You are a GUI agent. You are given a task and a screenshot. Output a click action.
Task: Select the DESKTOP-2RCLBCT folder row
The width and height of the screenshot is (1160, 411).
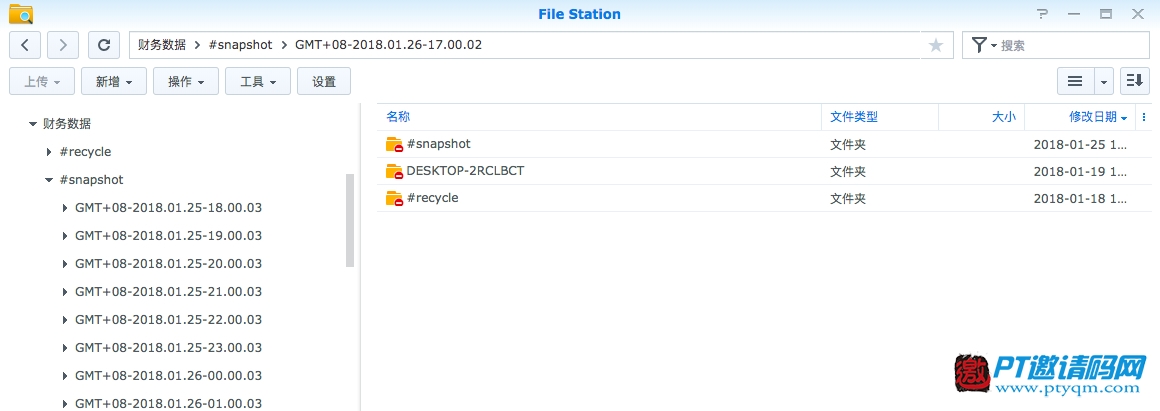764,171
